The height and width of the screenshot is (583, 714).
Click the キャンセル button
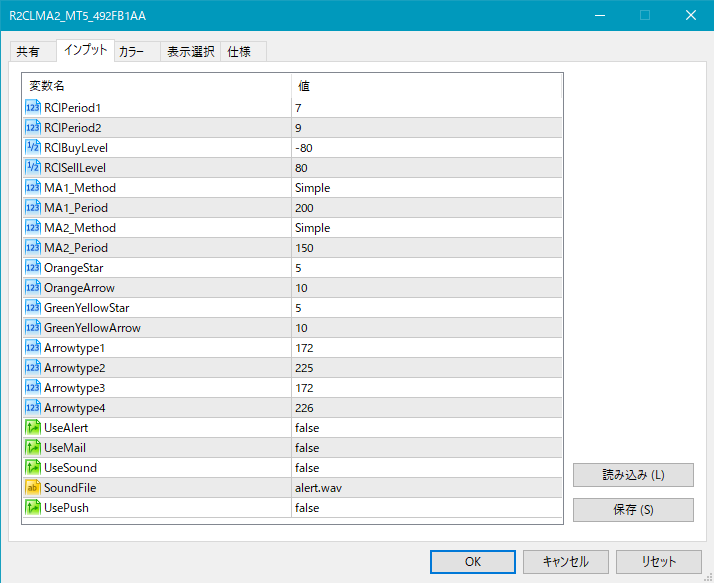point(566,562)
